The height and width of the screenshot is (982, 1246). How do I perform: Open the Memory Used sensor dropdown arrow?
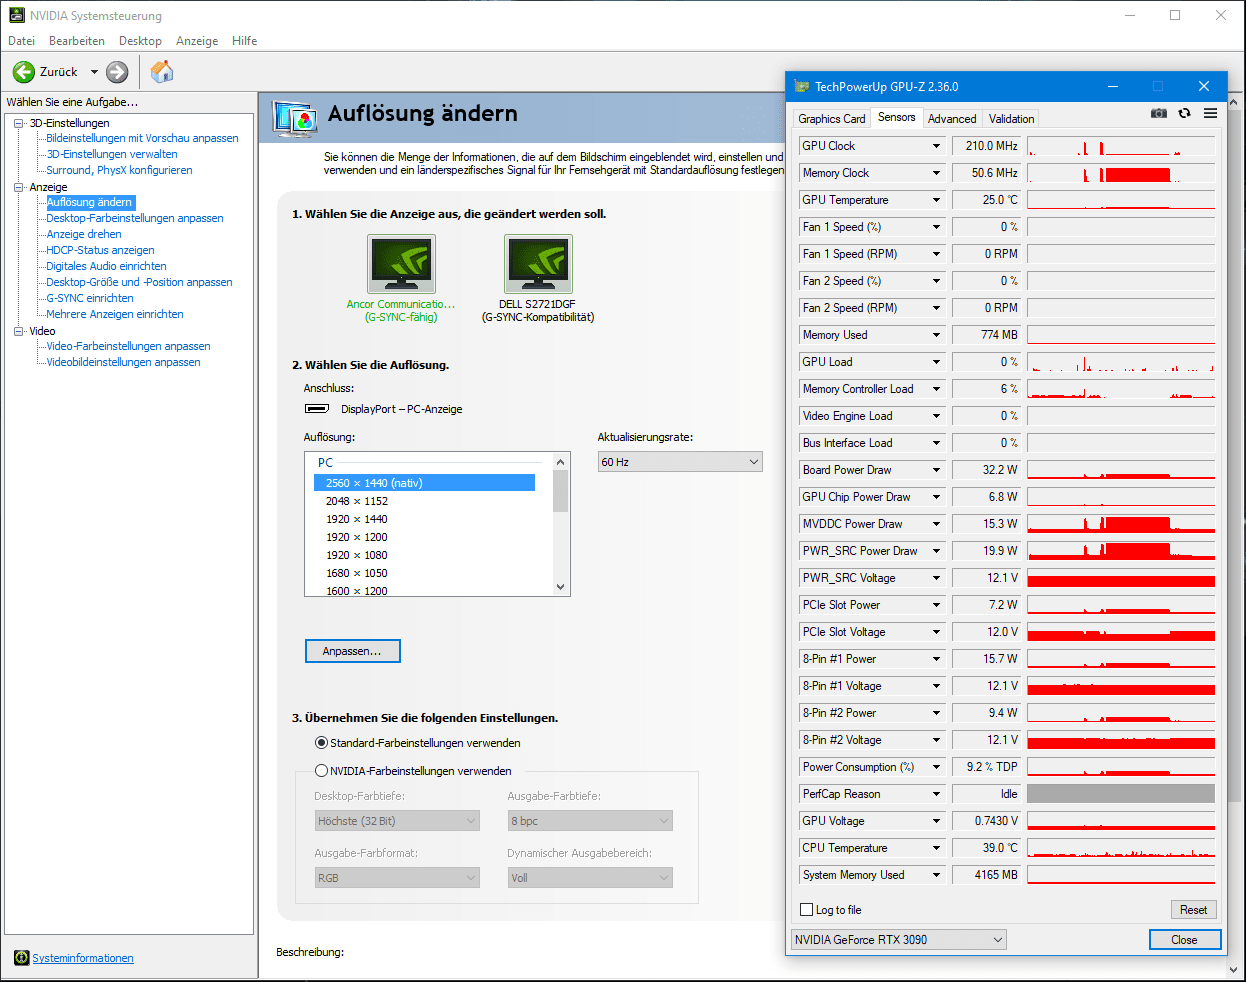(936, 335)
